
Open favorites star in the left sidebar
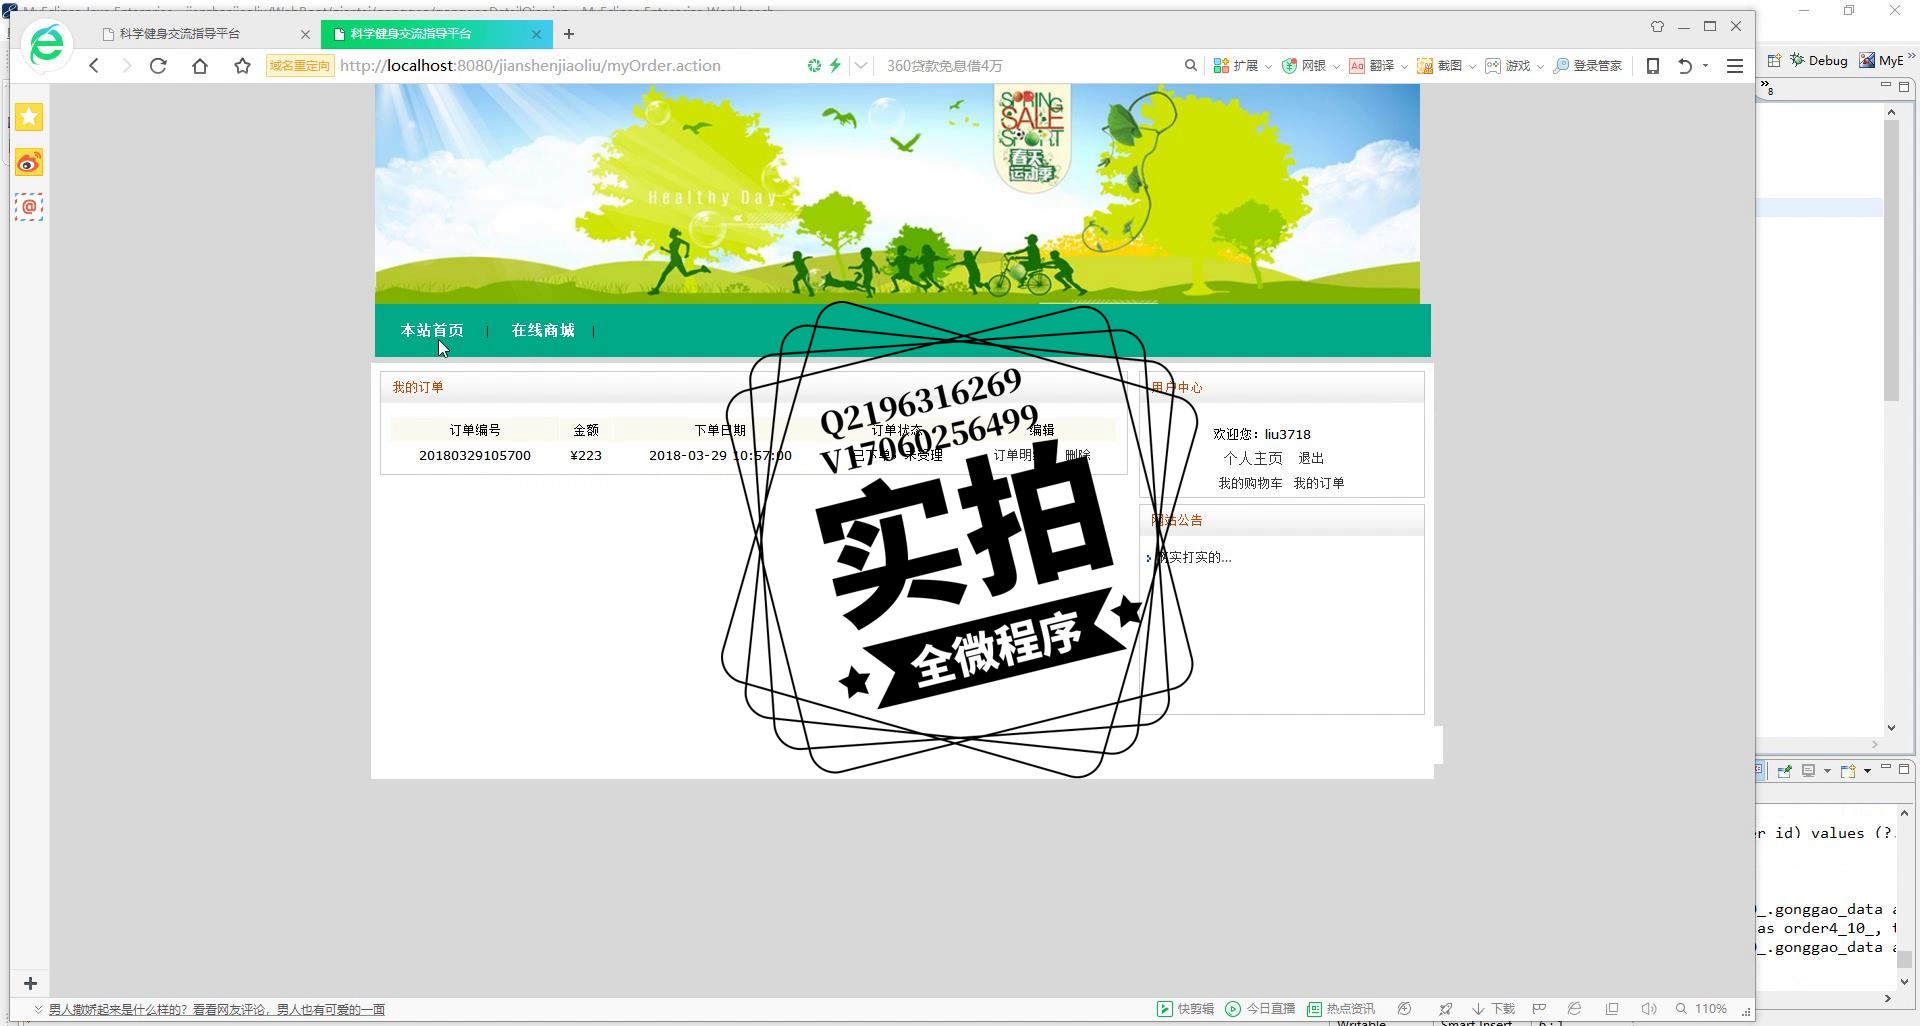click(29, 117)
